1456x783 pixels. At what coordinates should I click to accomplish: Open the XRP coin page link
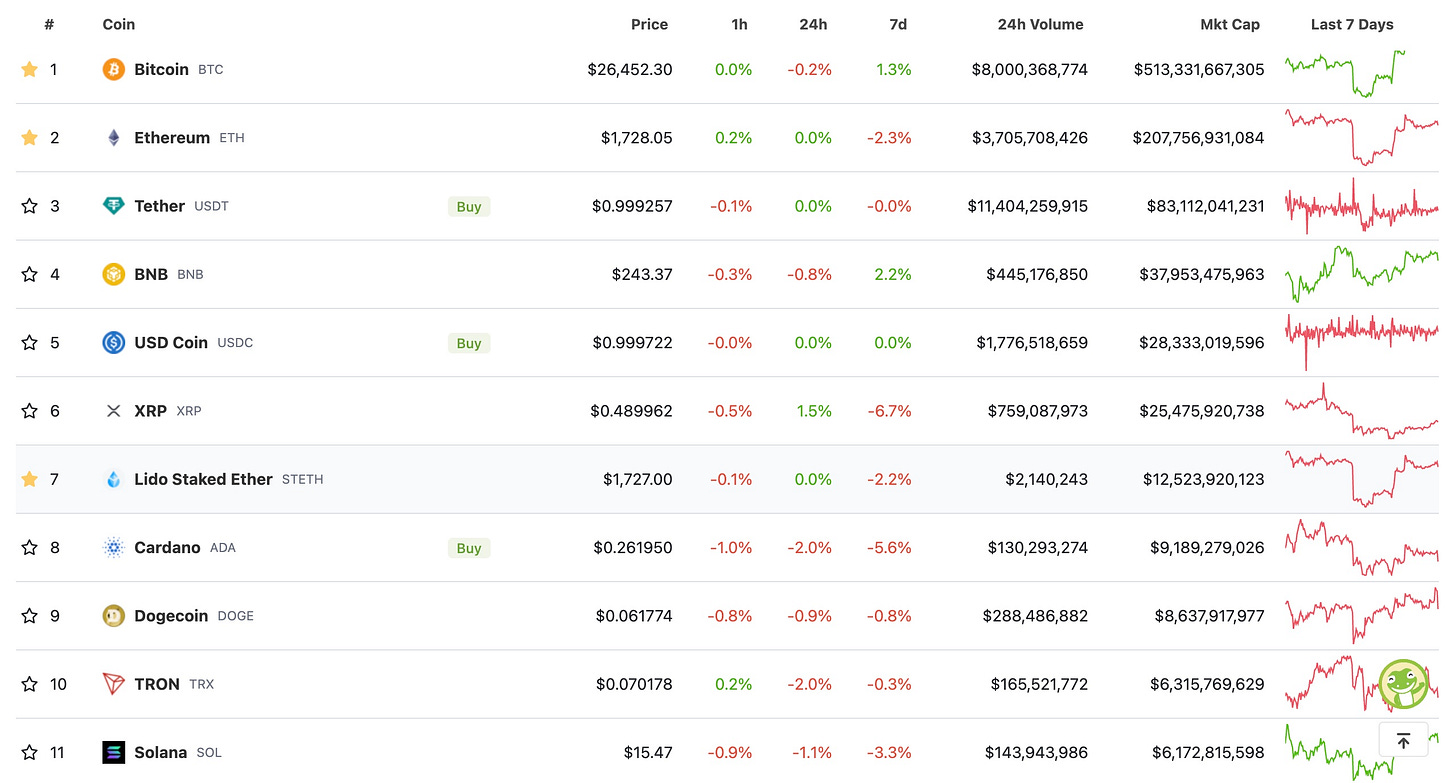[151, 411]
